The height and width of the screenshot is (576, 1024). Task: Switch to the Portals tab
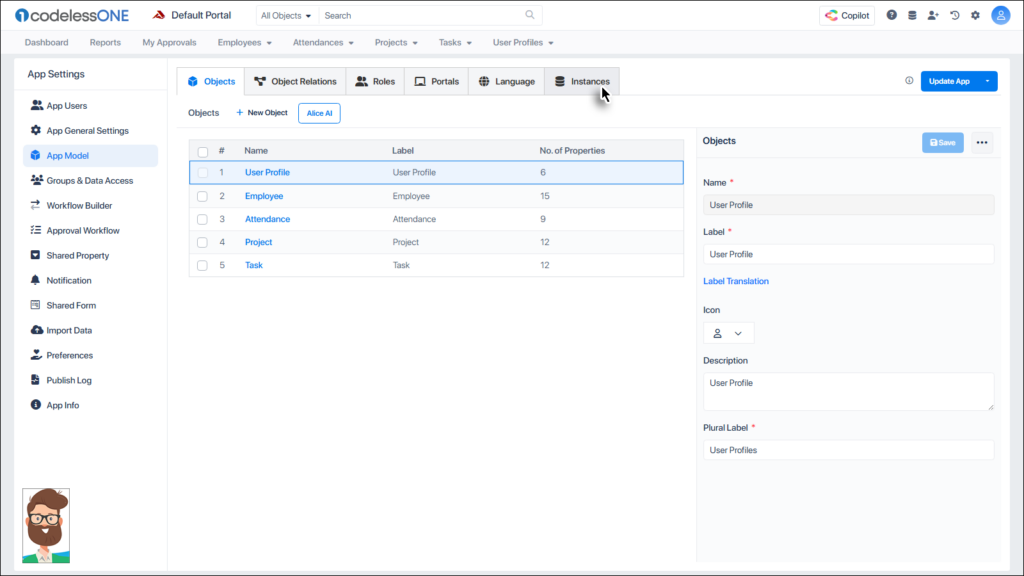pyautogui.click(x=436, y=82)
